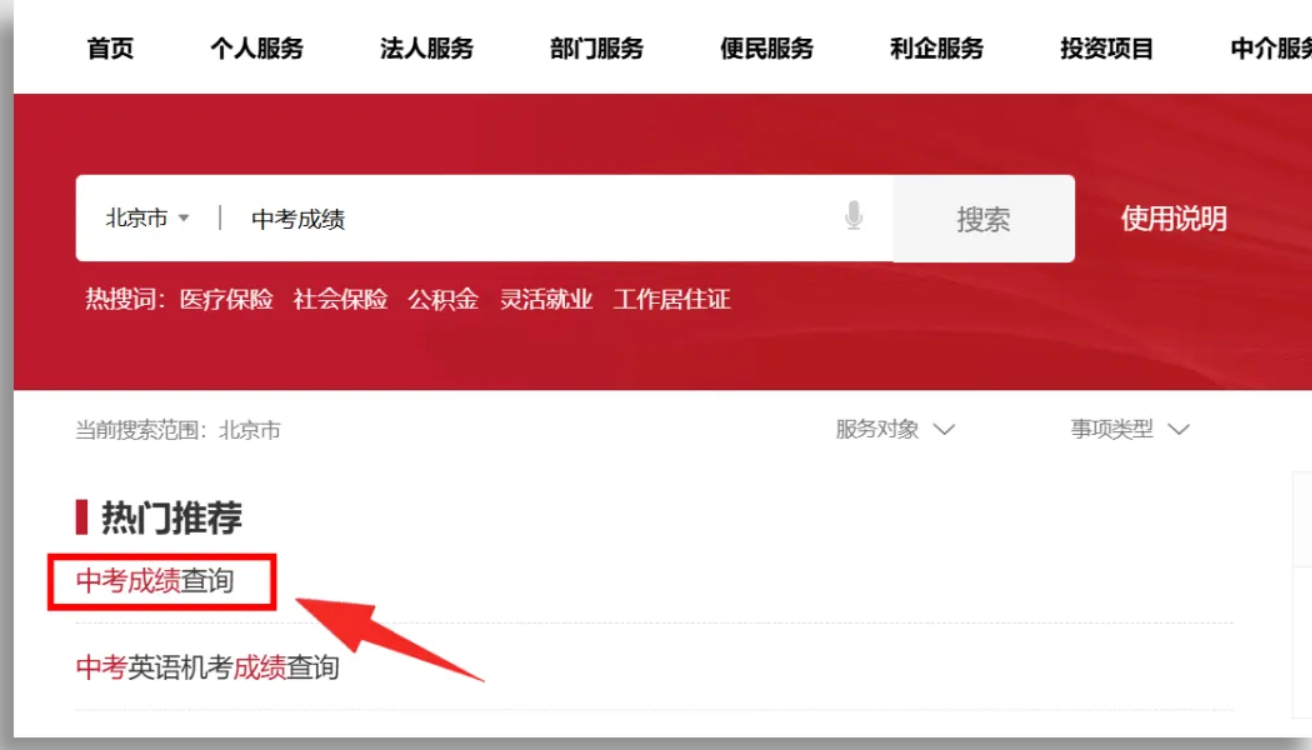Open the 中考成绩查询 recommended result
The width and height of the screenshot is (1312, 750).
pos(155,581)
